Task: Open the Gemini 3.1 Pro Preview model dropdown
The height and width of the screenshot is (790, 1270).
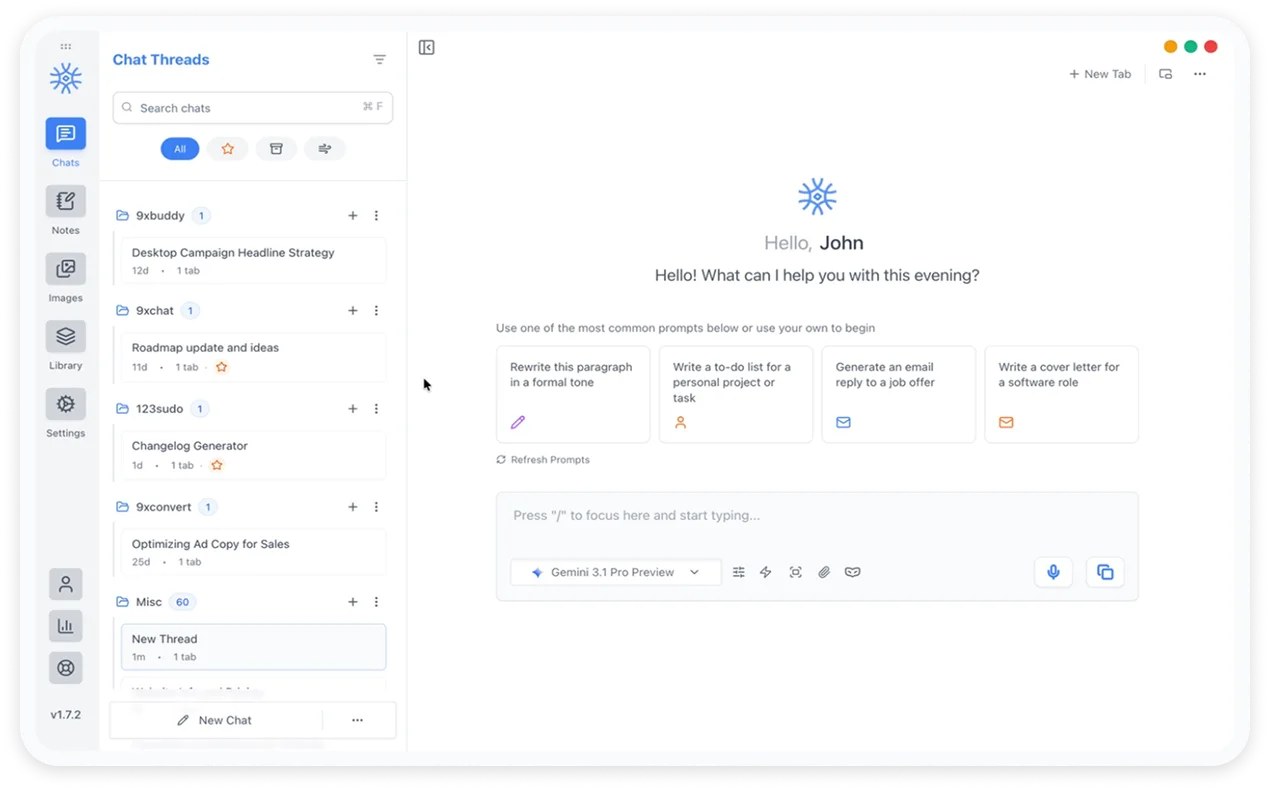Action: pos(616,572)
